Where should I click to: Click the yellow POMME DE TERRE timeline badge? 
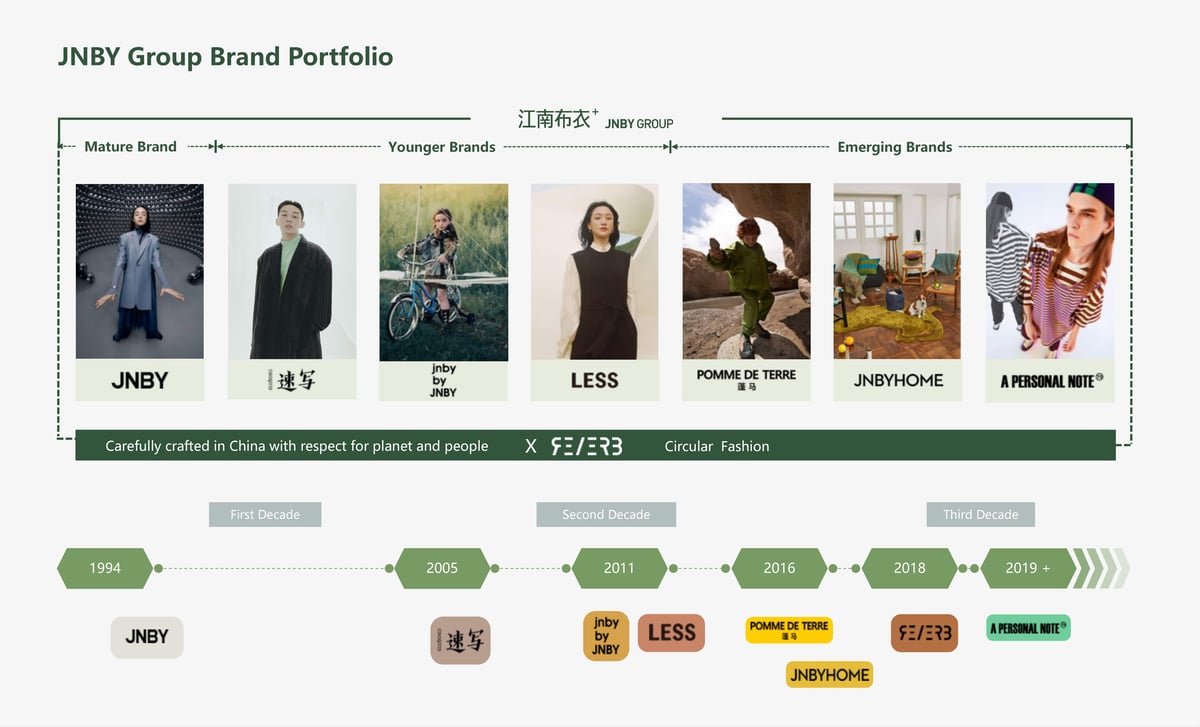pyautogui.click(x=789, y=630)
